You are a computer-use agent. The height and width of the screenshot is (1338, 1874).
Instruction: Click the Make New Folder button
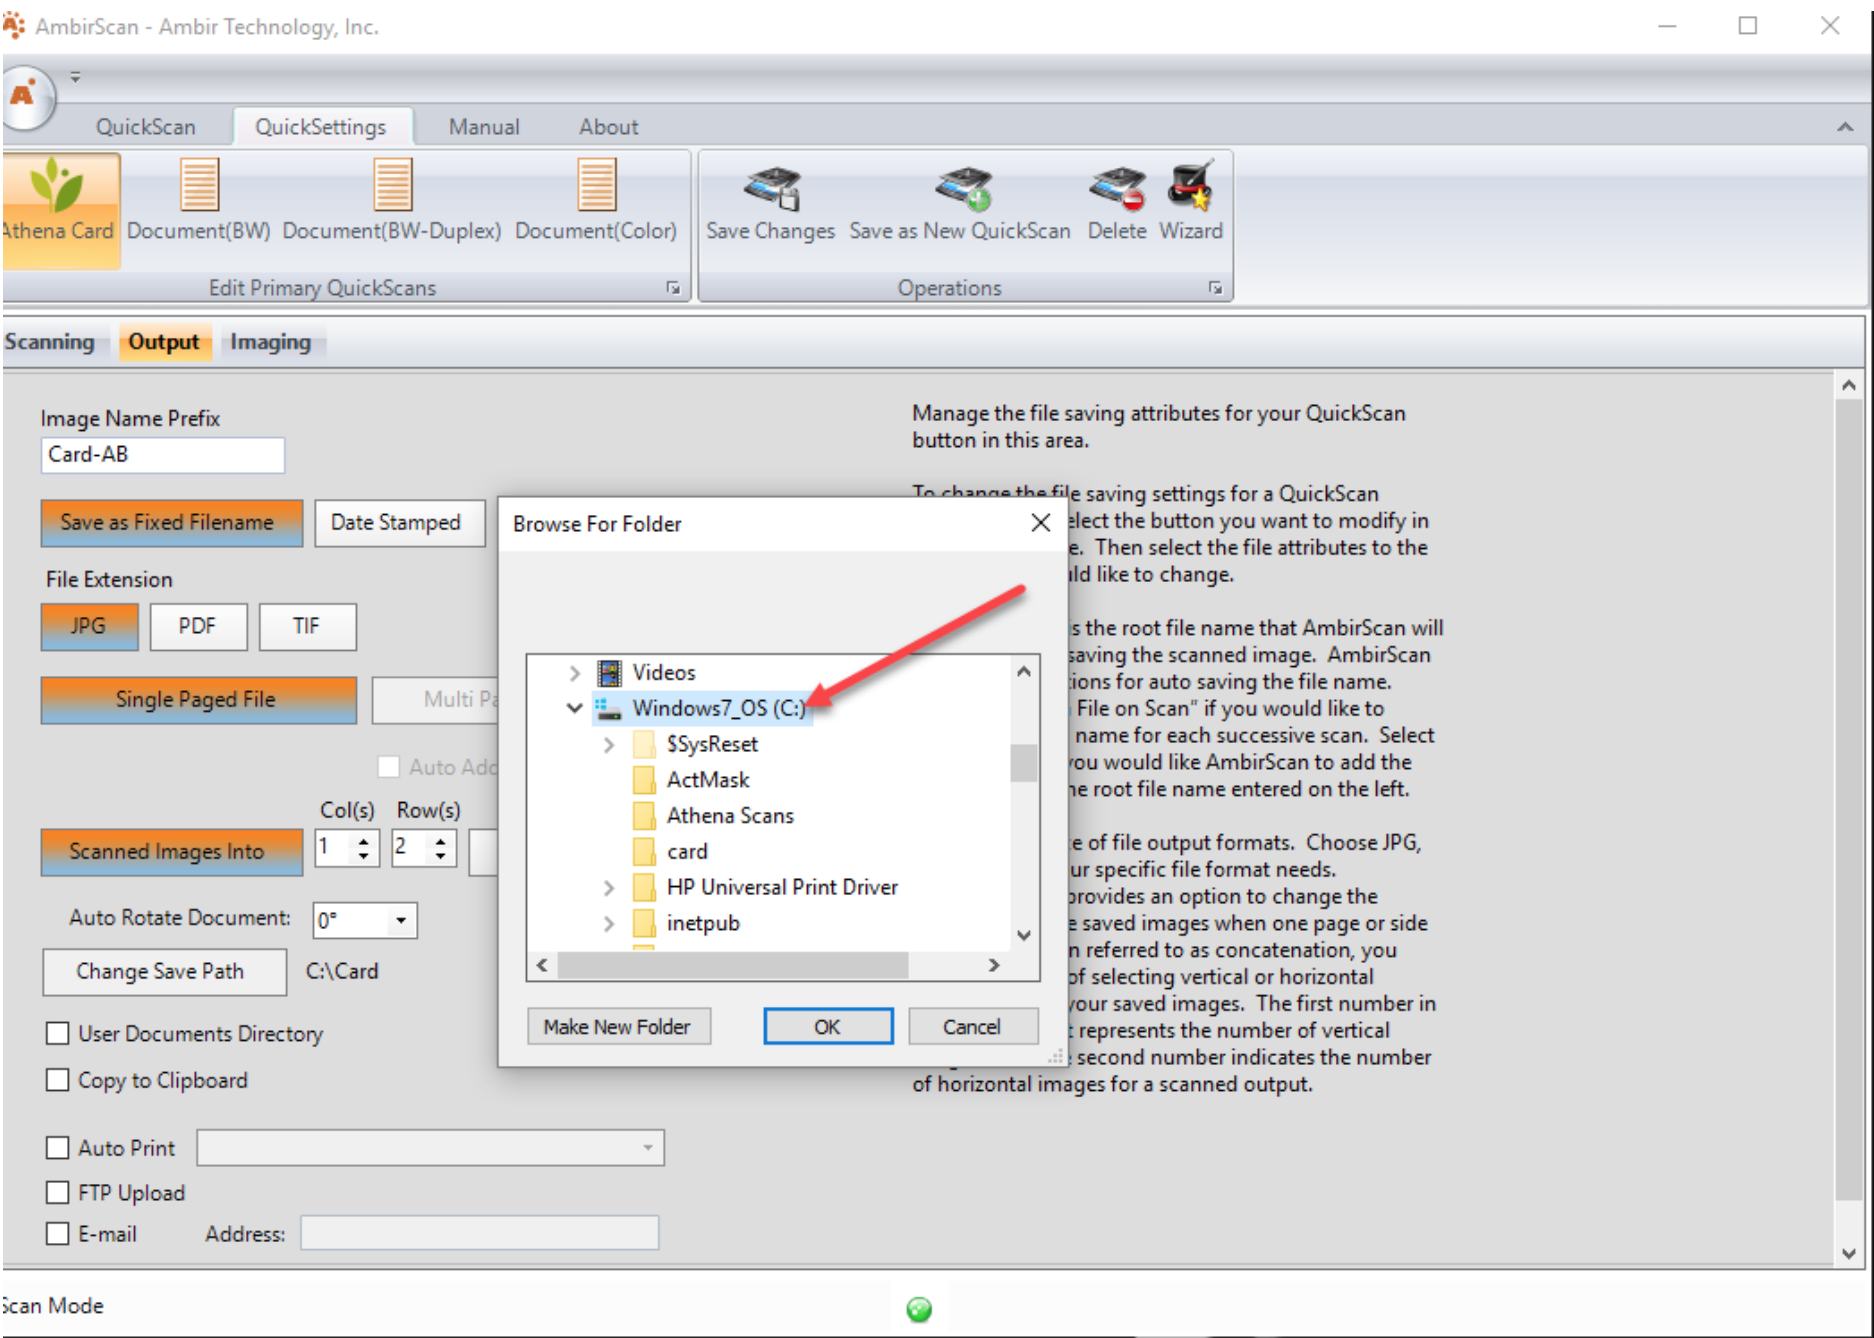(618, 1027)
